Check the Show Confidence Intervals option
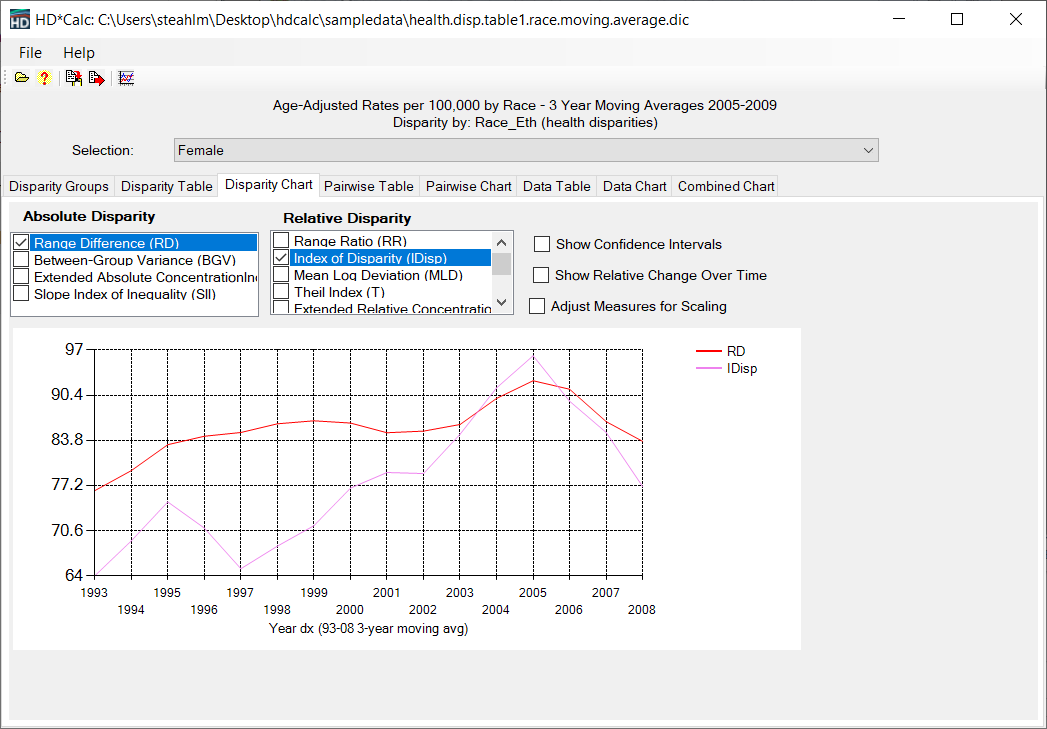 [542, 244]
